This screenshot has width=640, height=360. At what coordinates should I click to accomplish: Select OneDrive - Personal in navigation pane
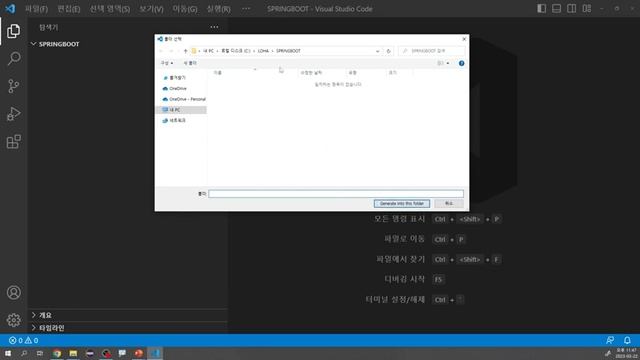(x=184, y=99)
